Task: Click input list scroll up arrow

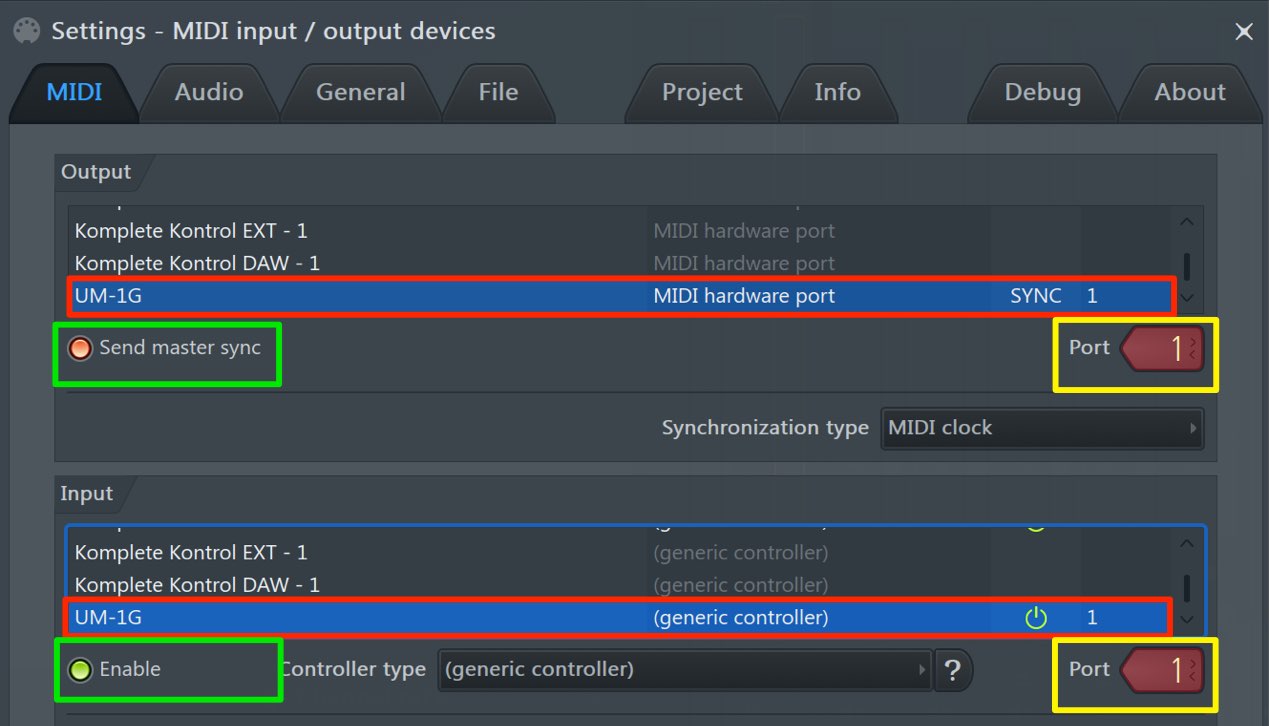Action: click(1187, 544)
